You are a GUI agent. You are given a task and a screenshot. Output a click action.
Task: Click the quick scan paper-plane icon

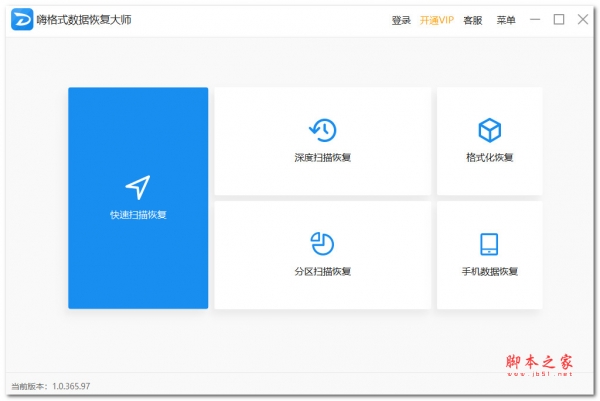pyautogui.click(x=138, y=187)
